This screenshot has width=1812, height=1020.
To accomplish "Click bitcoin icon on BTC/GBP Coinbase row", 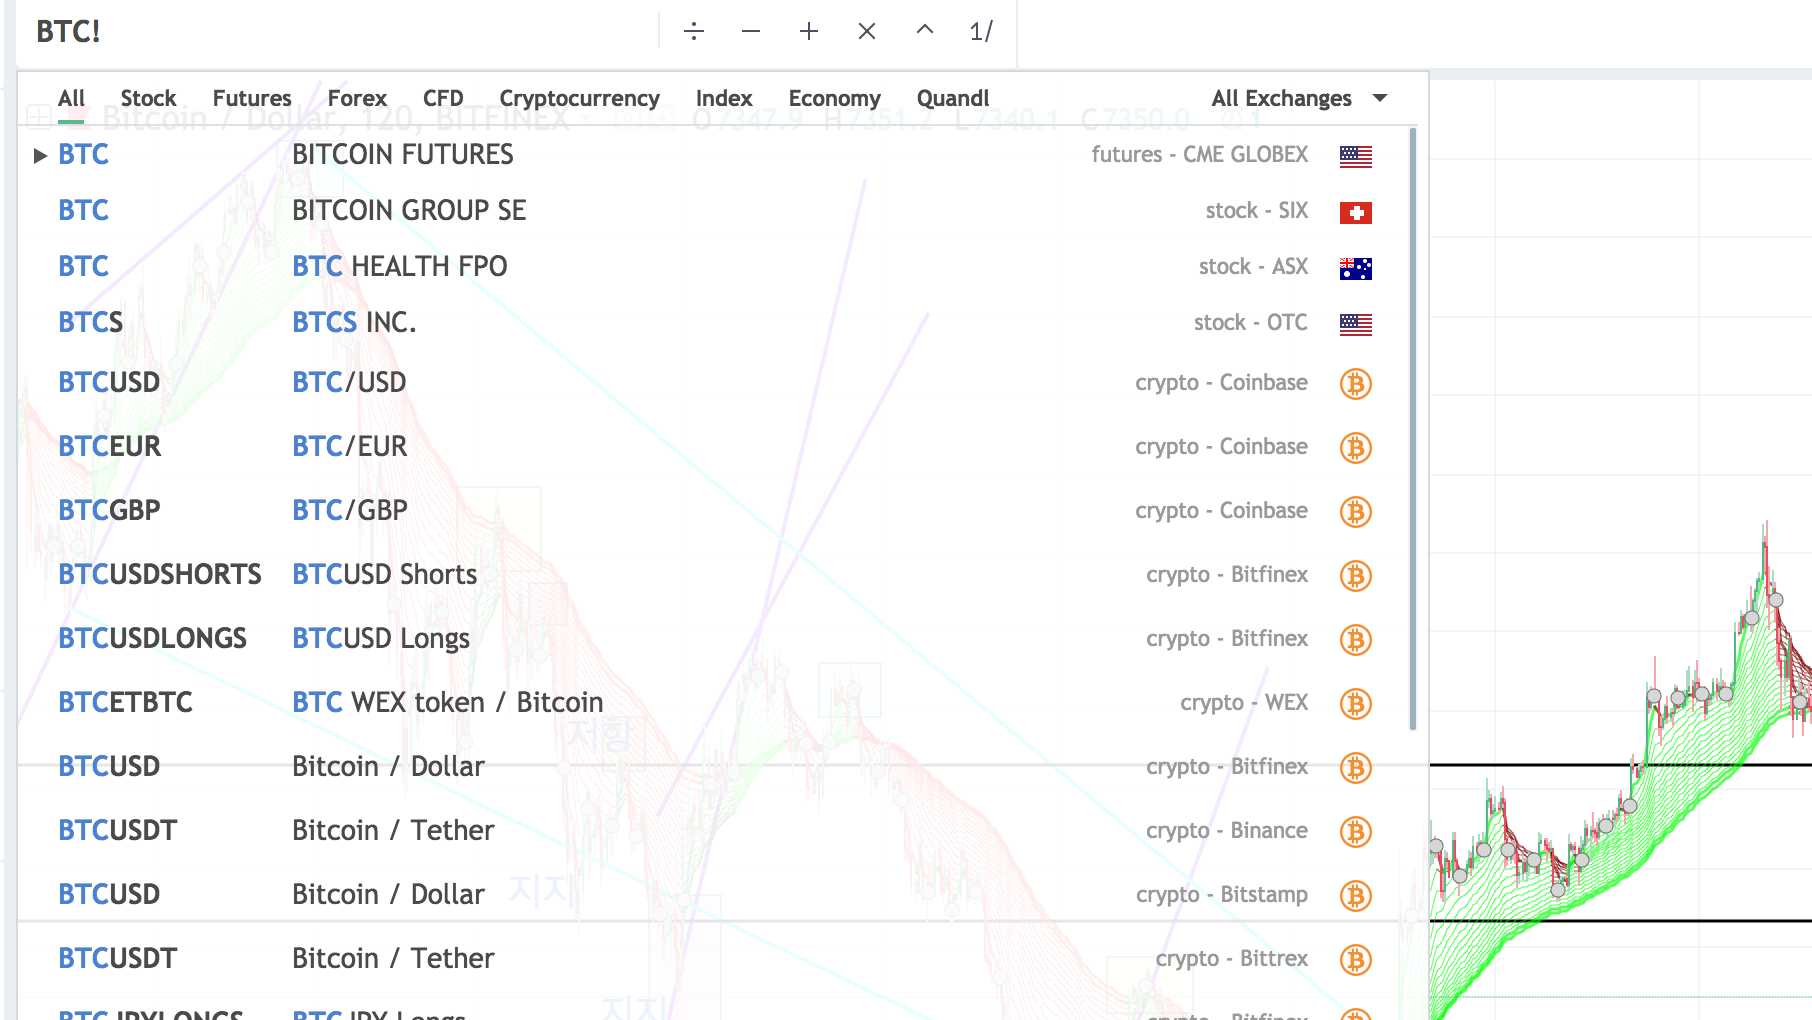I will [1356, 512].
